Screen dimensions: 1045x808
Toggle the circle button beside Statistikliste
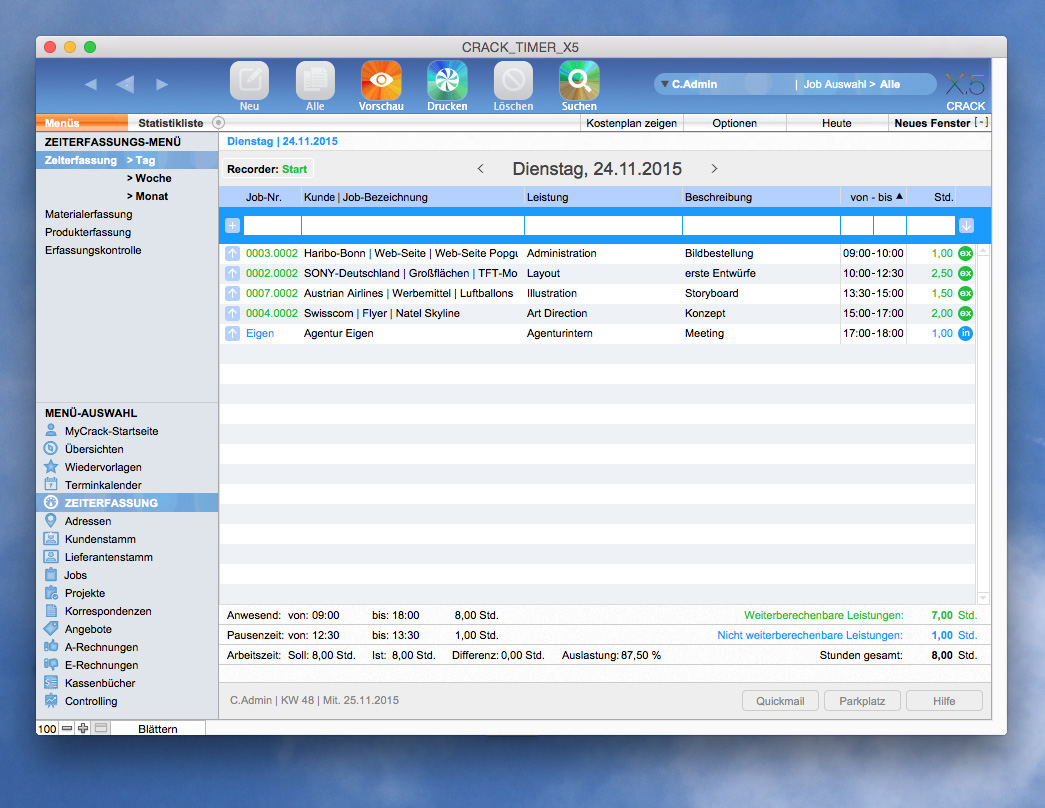click(x=219, y=123)
